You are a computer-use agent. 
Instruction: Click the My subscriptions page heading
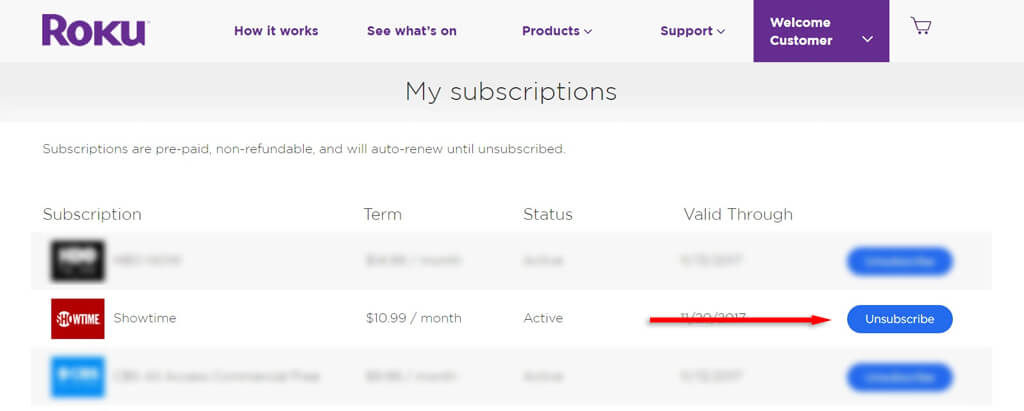(x=511, y=92)
